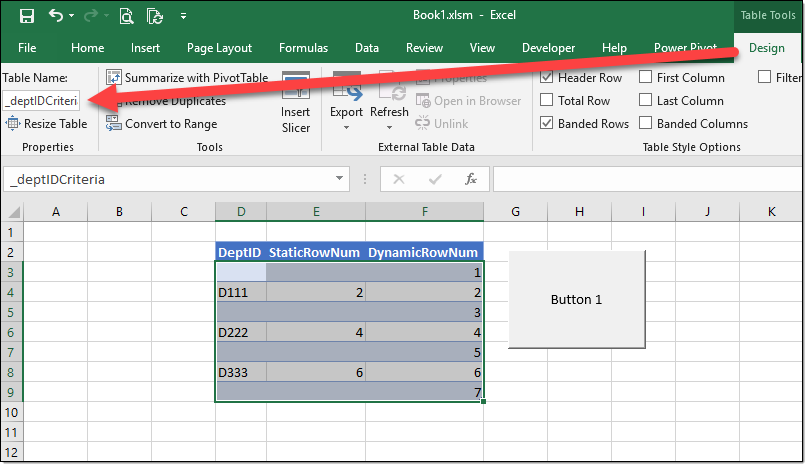808x467 pixels.
Task: Click Button 1 on the worksheet
Action: tap(577, 299)
